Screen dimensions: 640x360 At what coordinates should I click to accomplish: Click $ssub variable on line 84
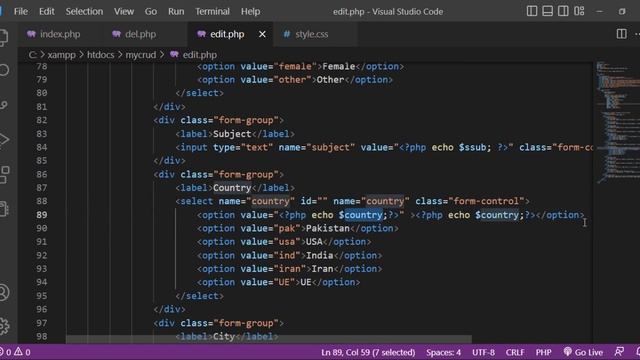[x=472, y=147]
